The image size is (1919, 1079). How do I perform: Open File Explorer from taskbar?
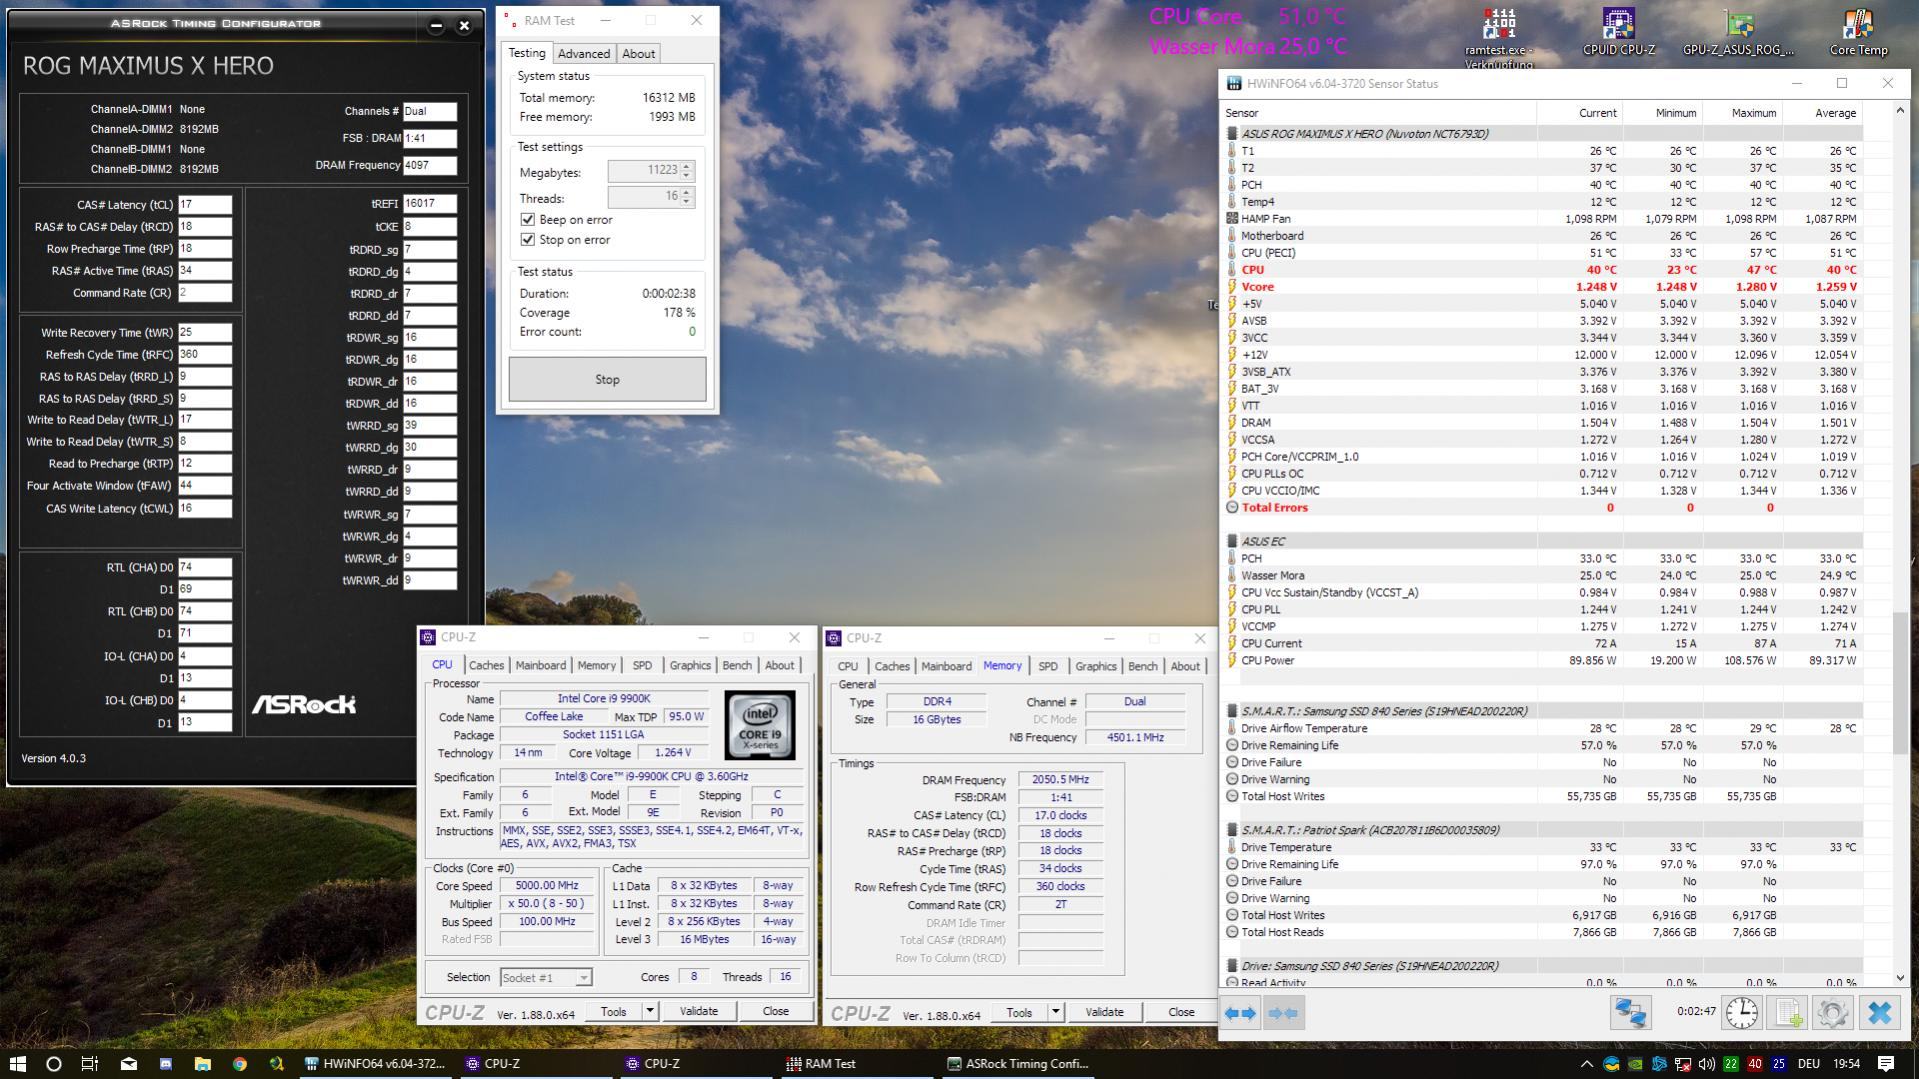click(x=202, y=1063)
